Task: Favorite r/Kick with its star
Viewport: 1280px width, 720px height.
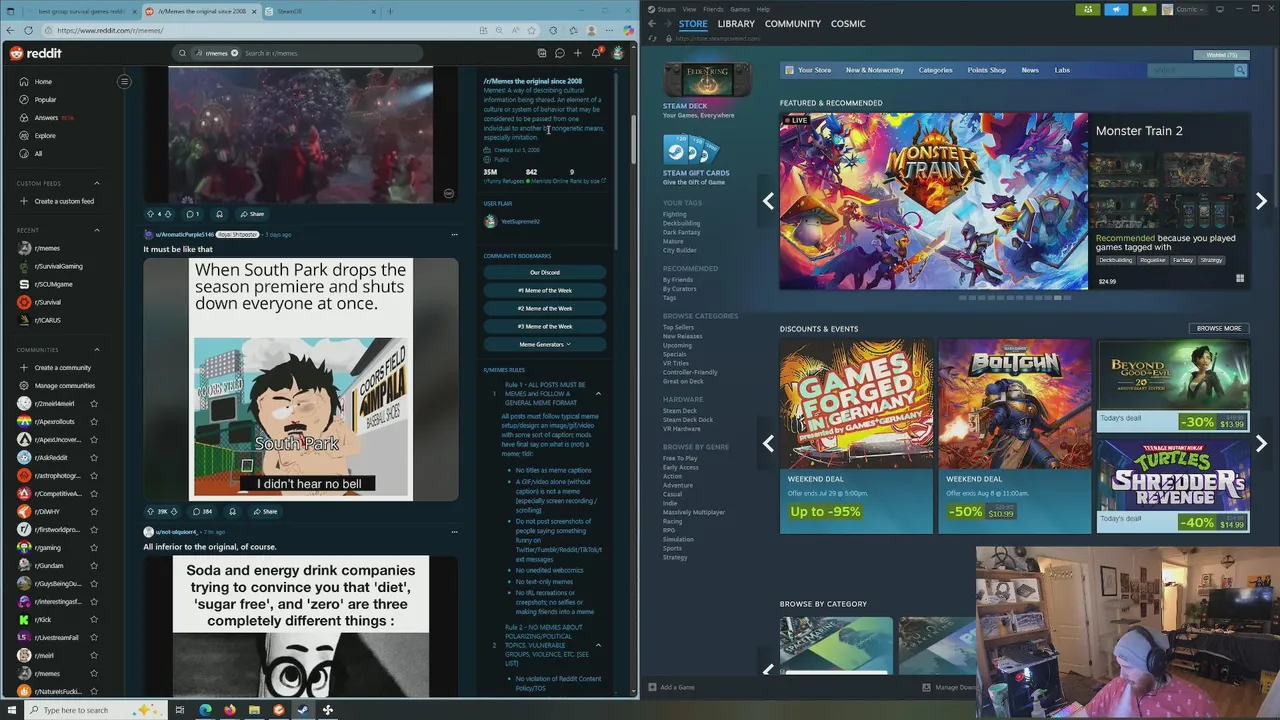Action: [94, 620]
